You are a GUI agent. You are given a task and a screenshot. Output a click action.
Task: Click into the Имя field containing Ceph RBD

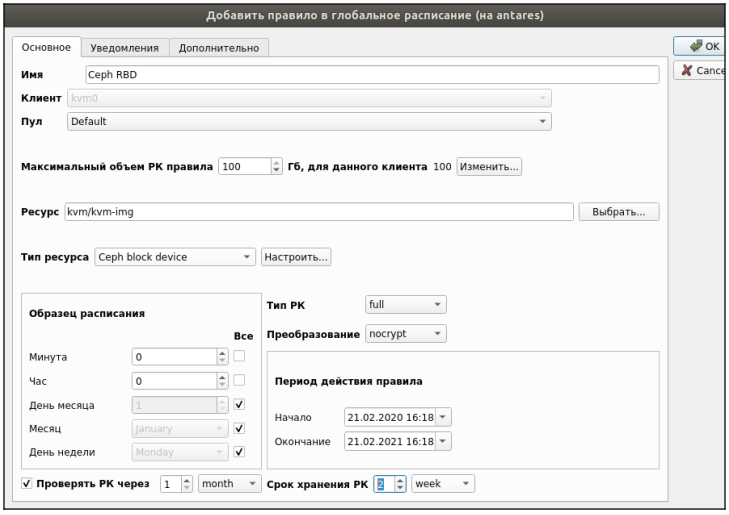point(372,74)
